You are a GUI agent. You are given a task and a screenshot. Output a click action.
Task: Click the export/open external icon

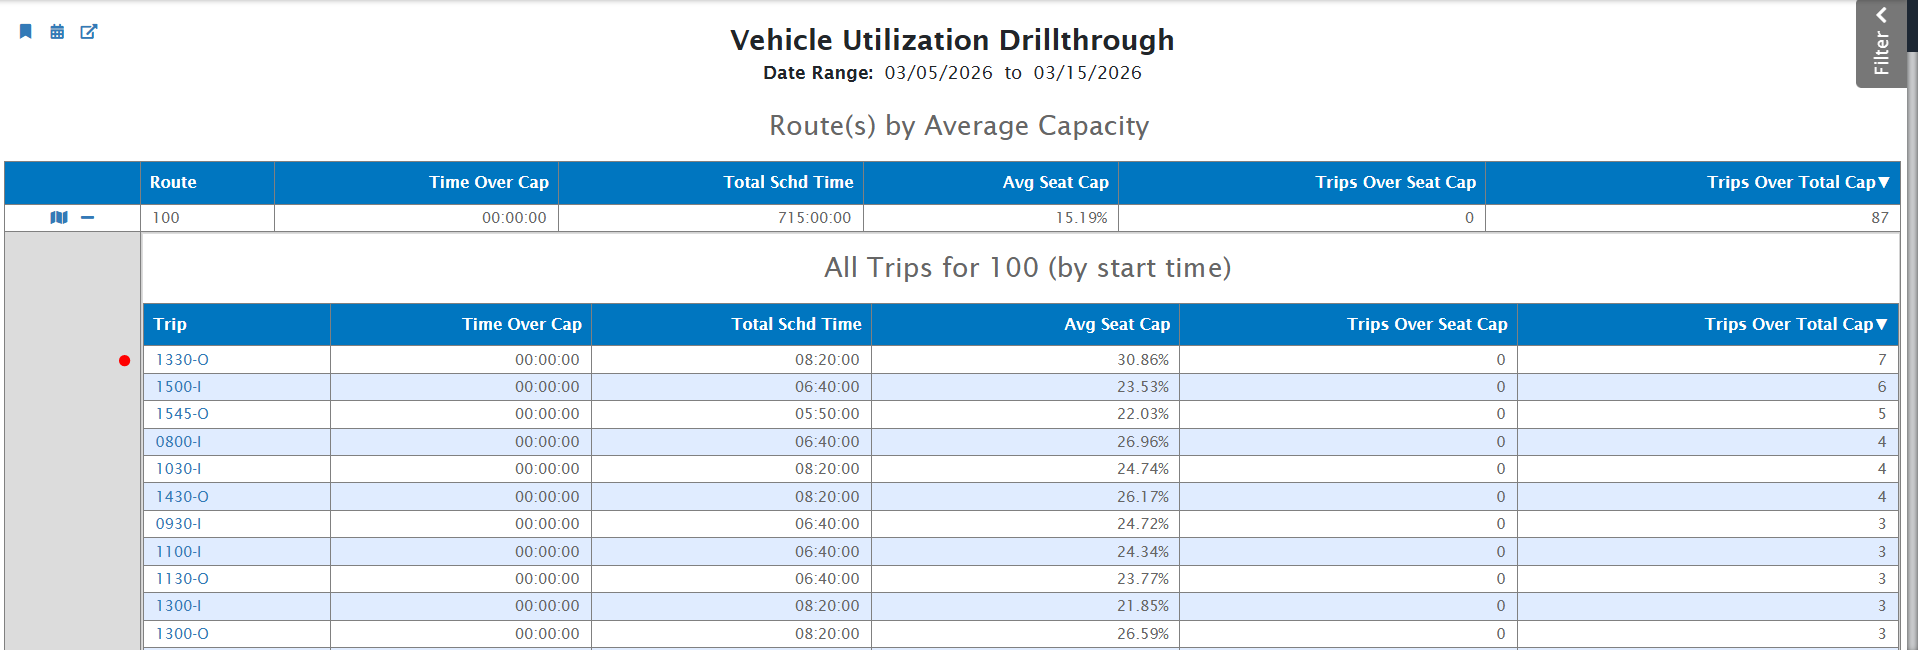pos(89,32)
